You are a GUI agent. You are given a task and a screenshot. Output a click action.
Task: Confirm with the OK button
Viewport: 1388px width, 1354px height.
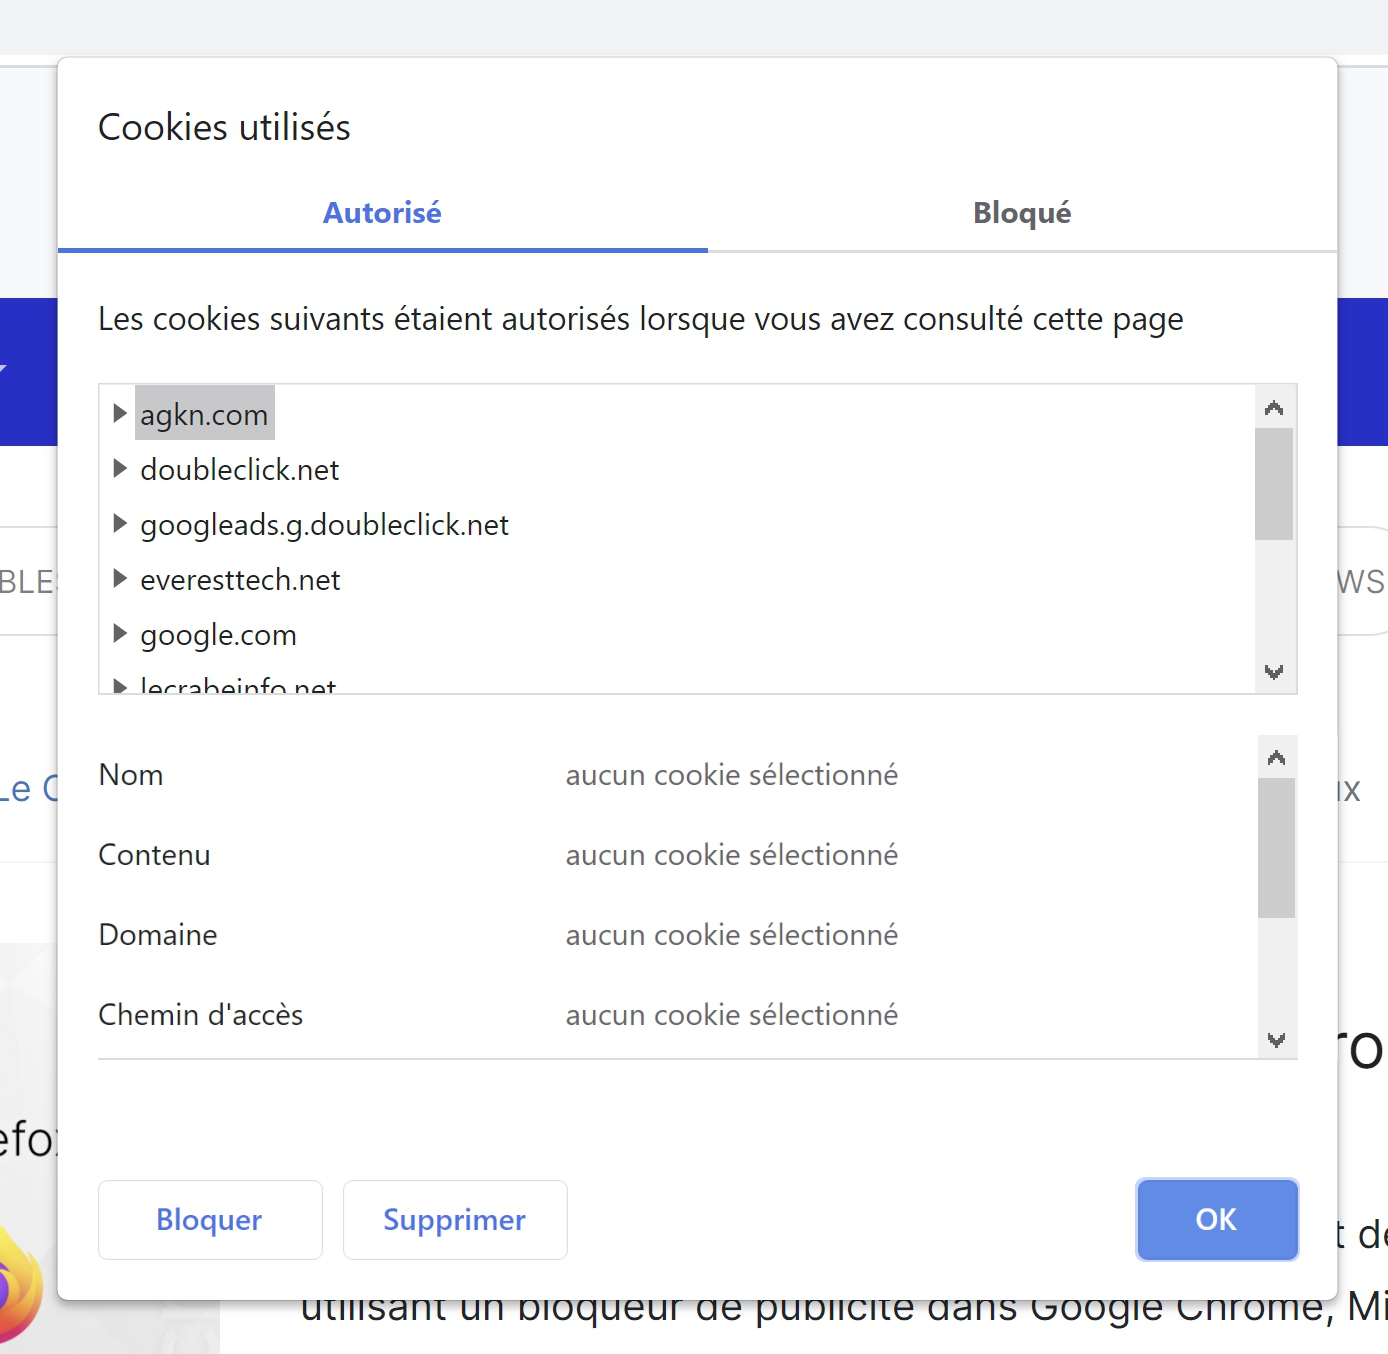click(1217, 1220)
